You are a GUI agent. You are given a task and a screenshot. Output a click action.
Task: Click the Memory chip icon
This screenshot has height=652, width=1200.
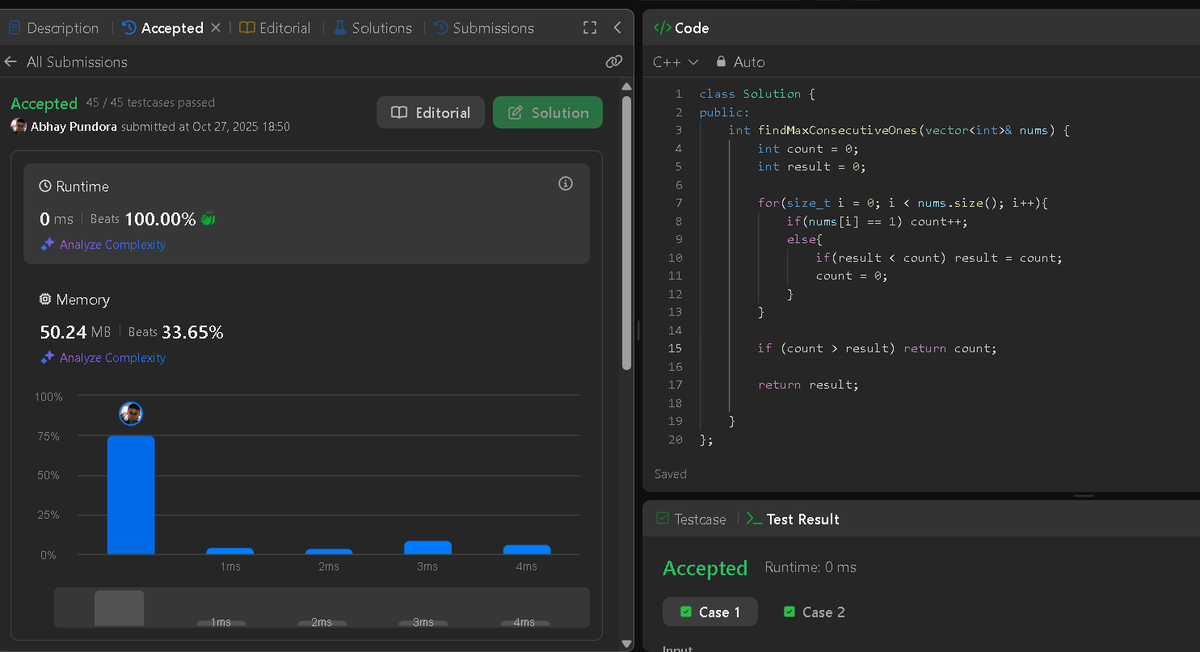(45, 300)
